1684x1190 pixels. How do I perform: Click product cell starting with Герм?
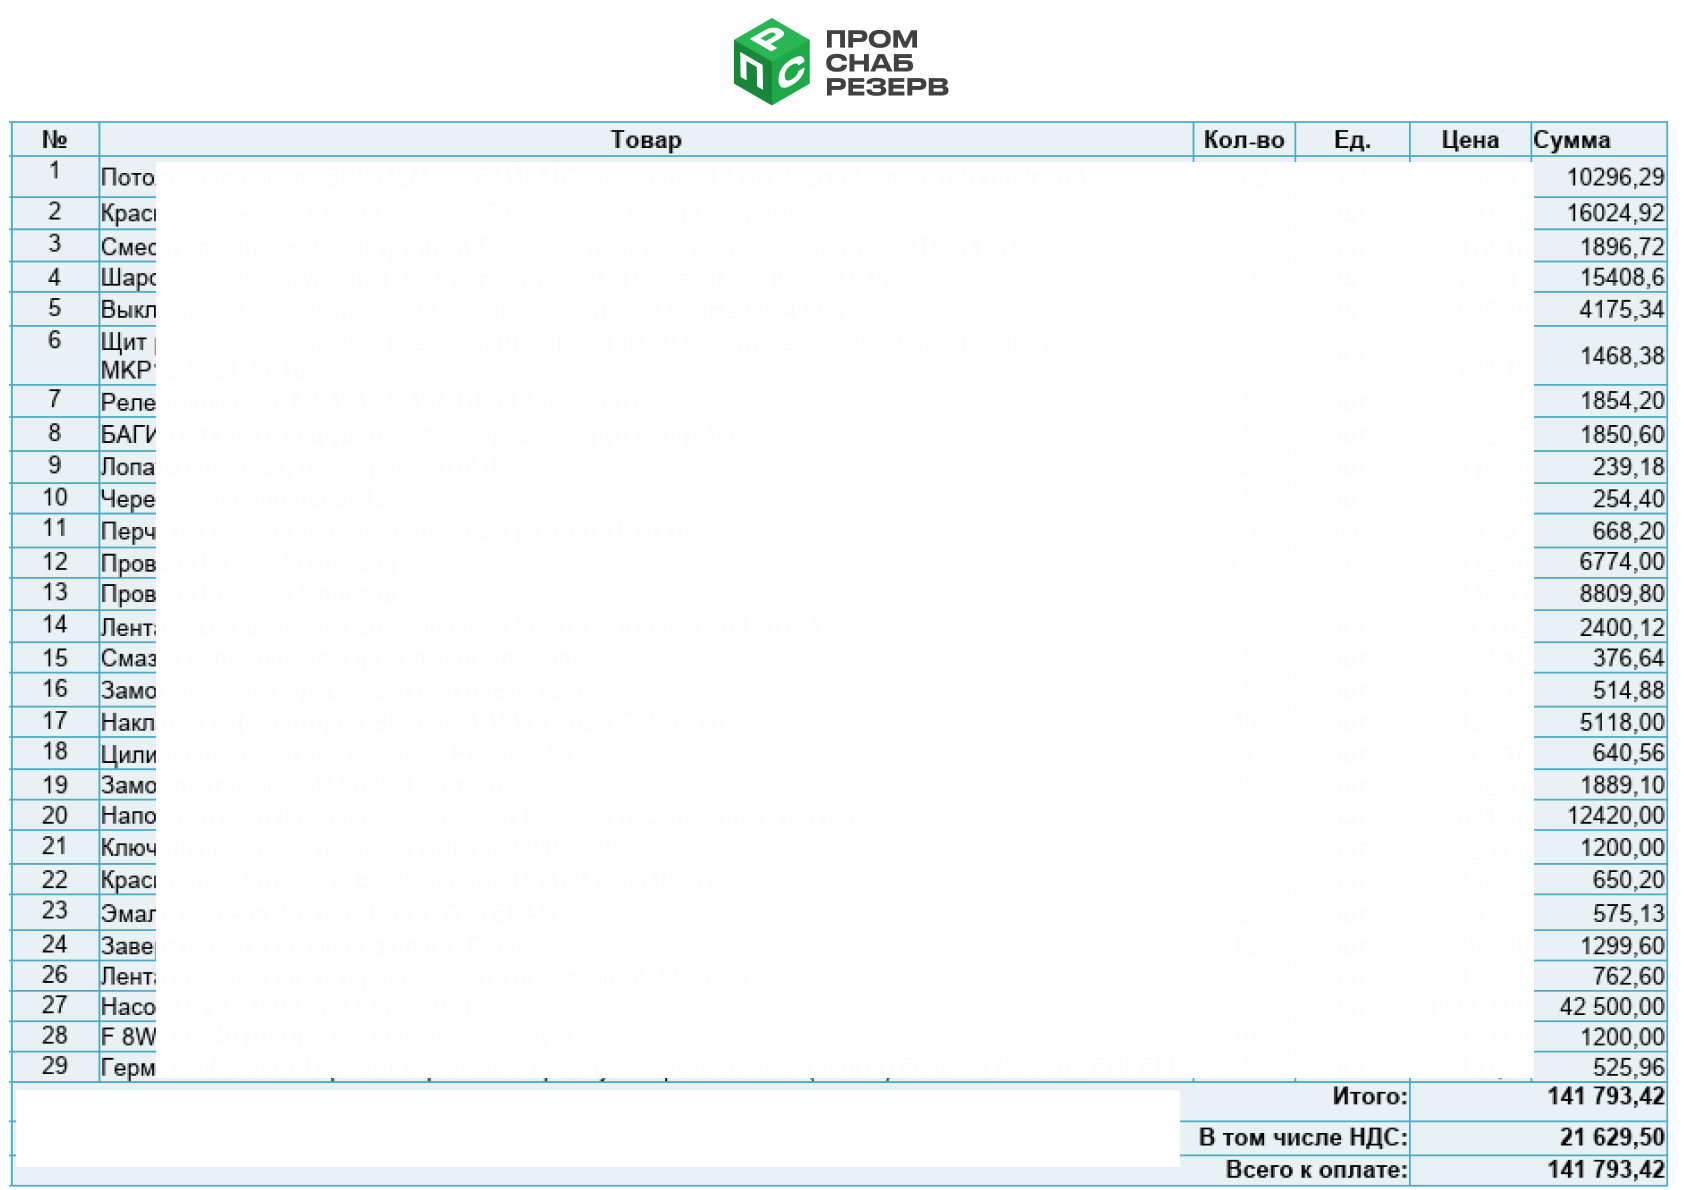[x=646, y=1068]
